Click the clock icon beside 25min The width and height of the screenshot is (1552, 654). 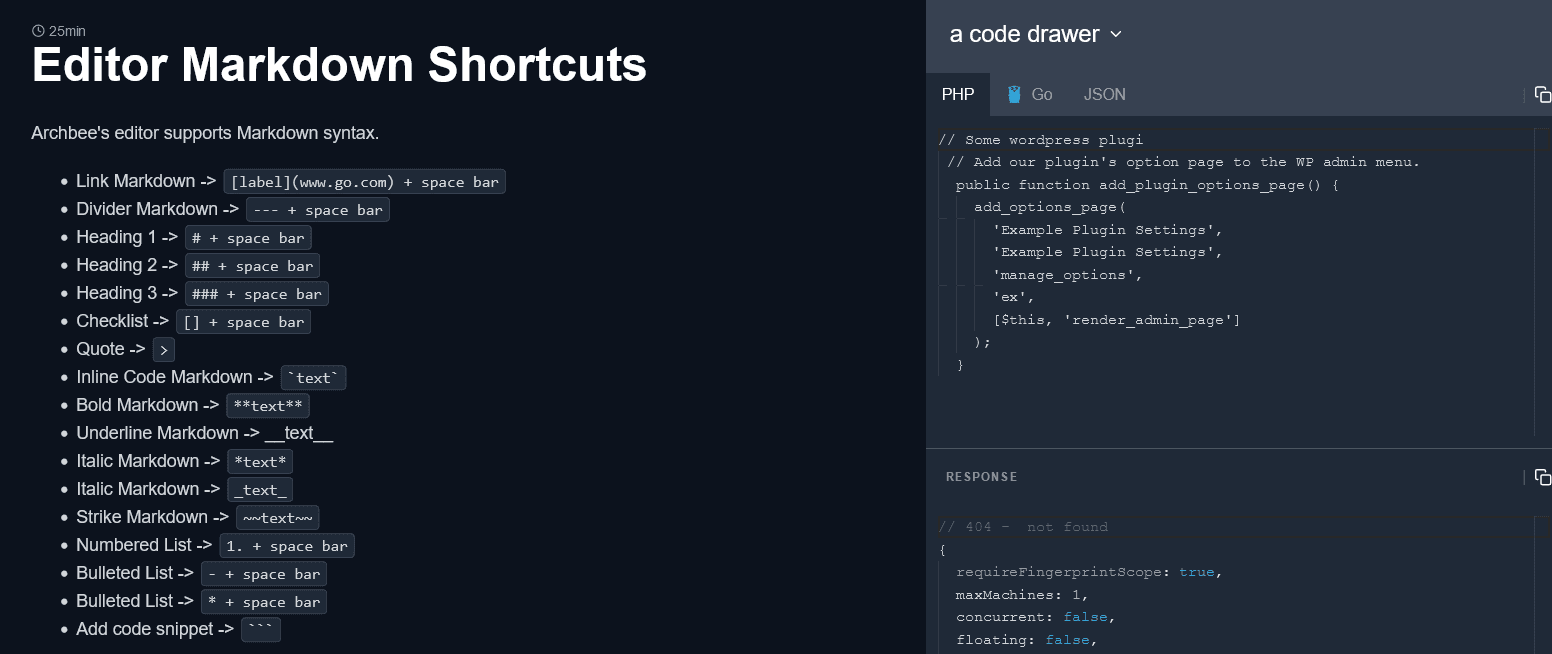coord(38,31)
